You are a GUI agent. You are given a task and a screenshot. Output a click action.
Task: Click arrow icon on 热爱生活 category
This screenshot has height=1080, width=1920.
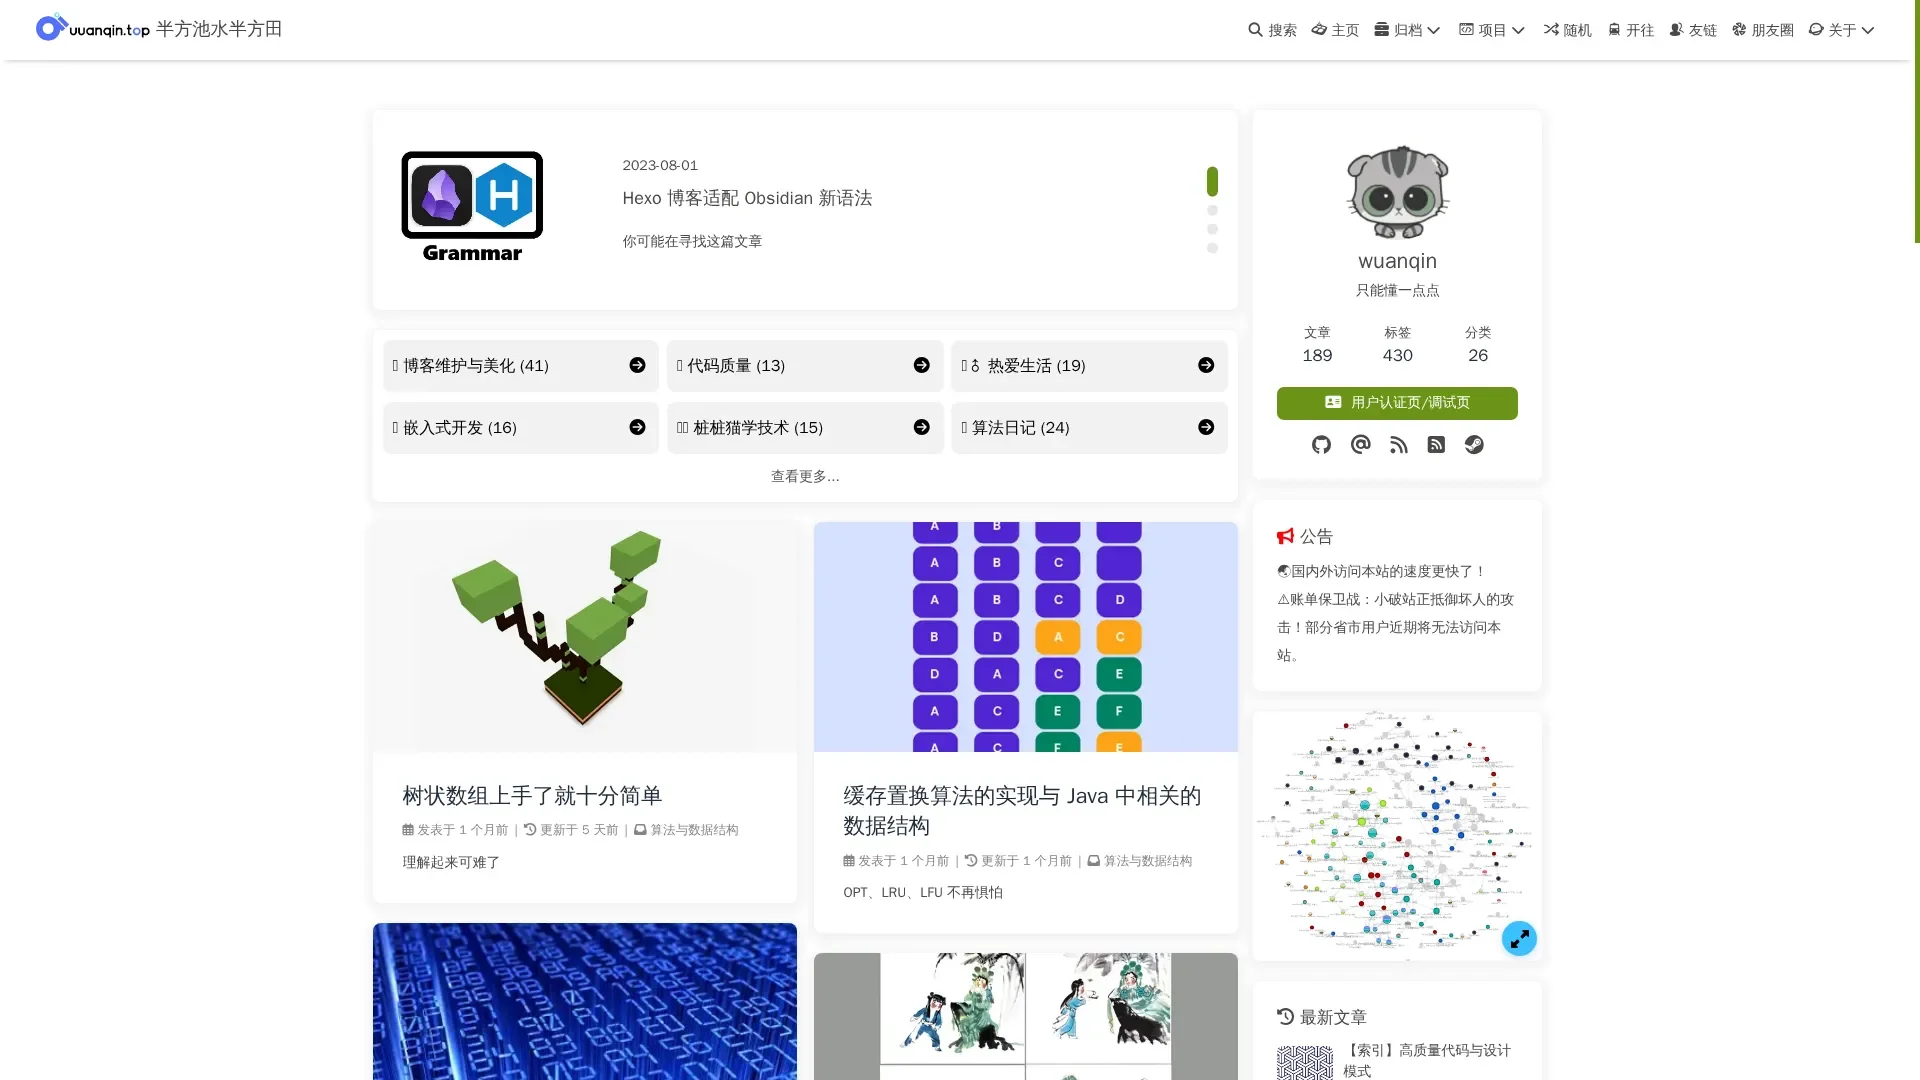coord(1206,366)
